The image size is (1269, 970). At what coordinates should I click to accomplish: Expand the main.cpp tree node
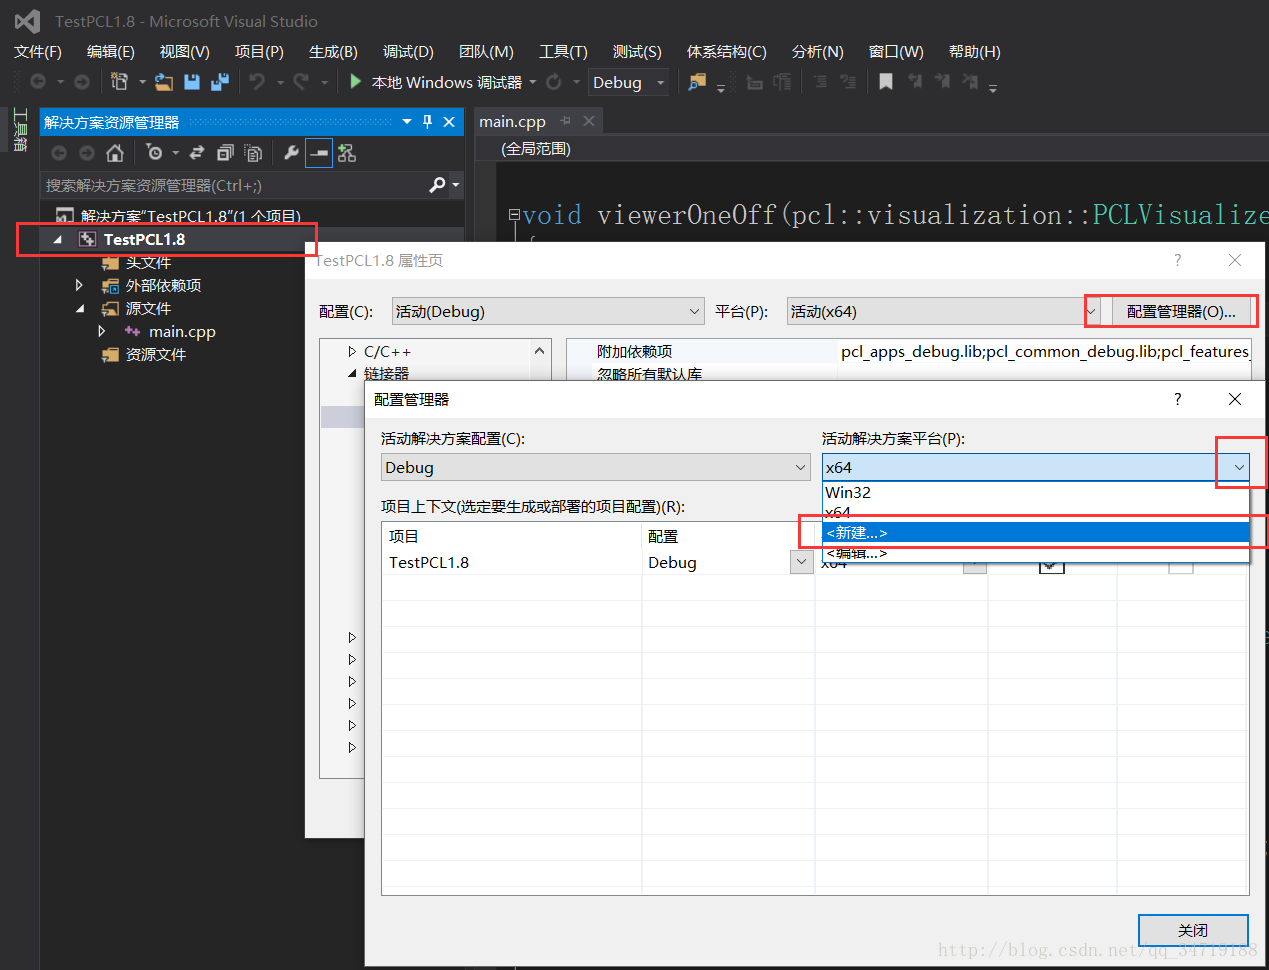tap(102, 331)
